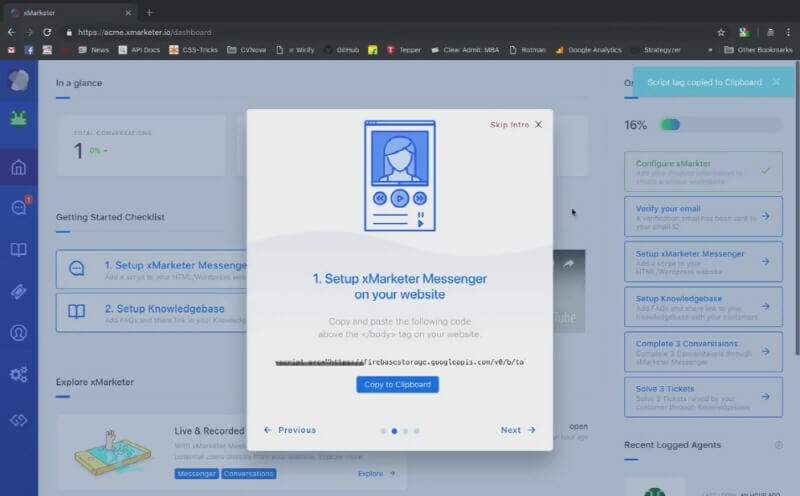Click the code integration icon in sidebar
This screenshot has width=800, height=496.
coord(18,420)
